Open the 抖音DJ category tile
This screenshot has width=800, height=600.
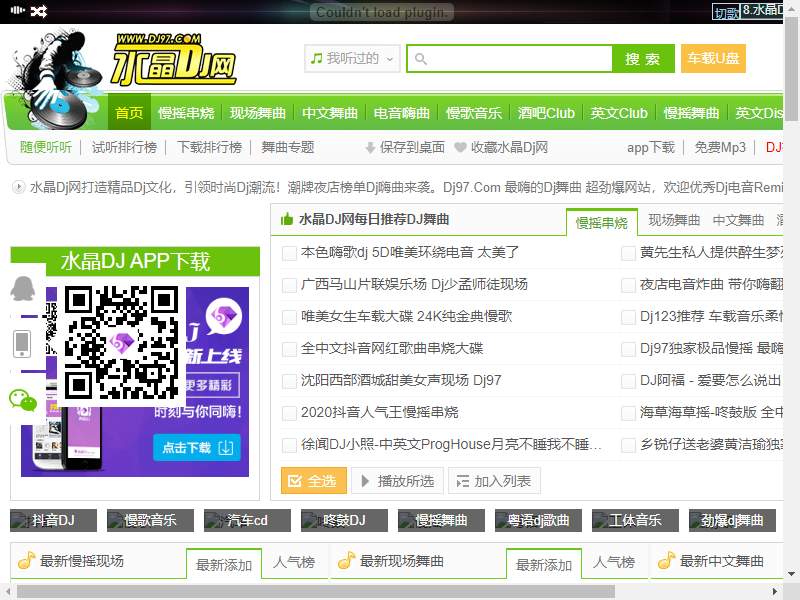pyautogui.click(x=54, y=520)
